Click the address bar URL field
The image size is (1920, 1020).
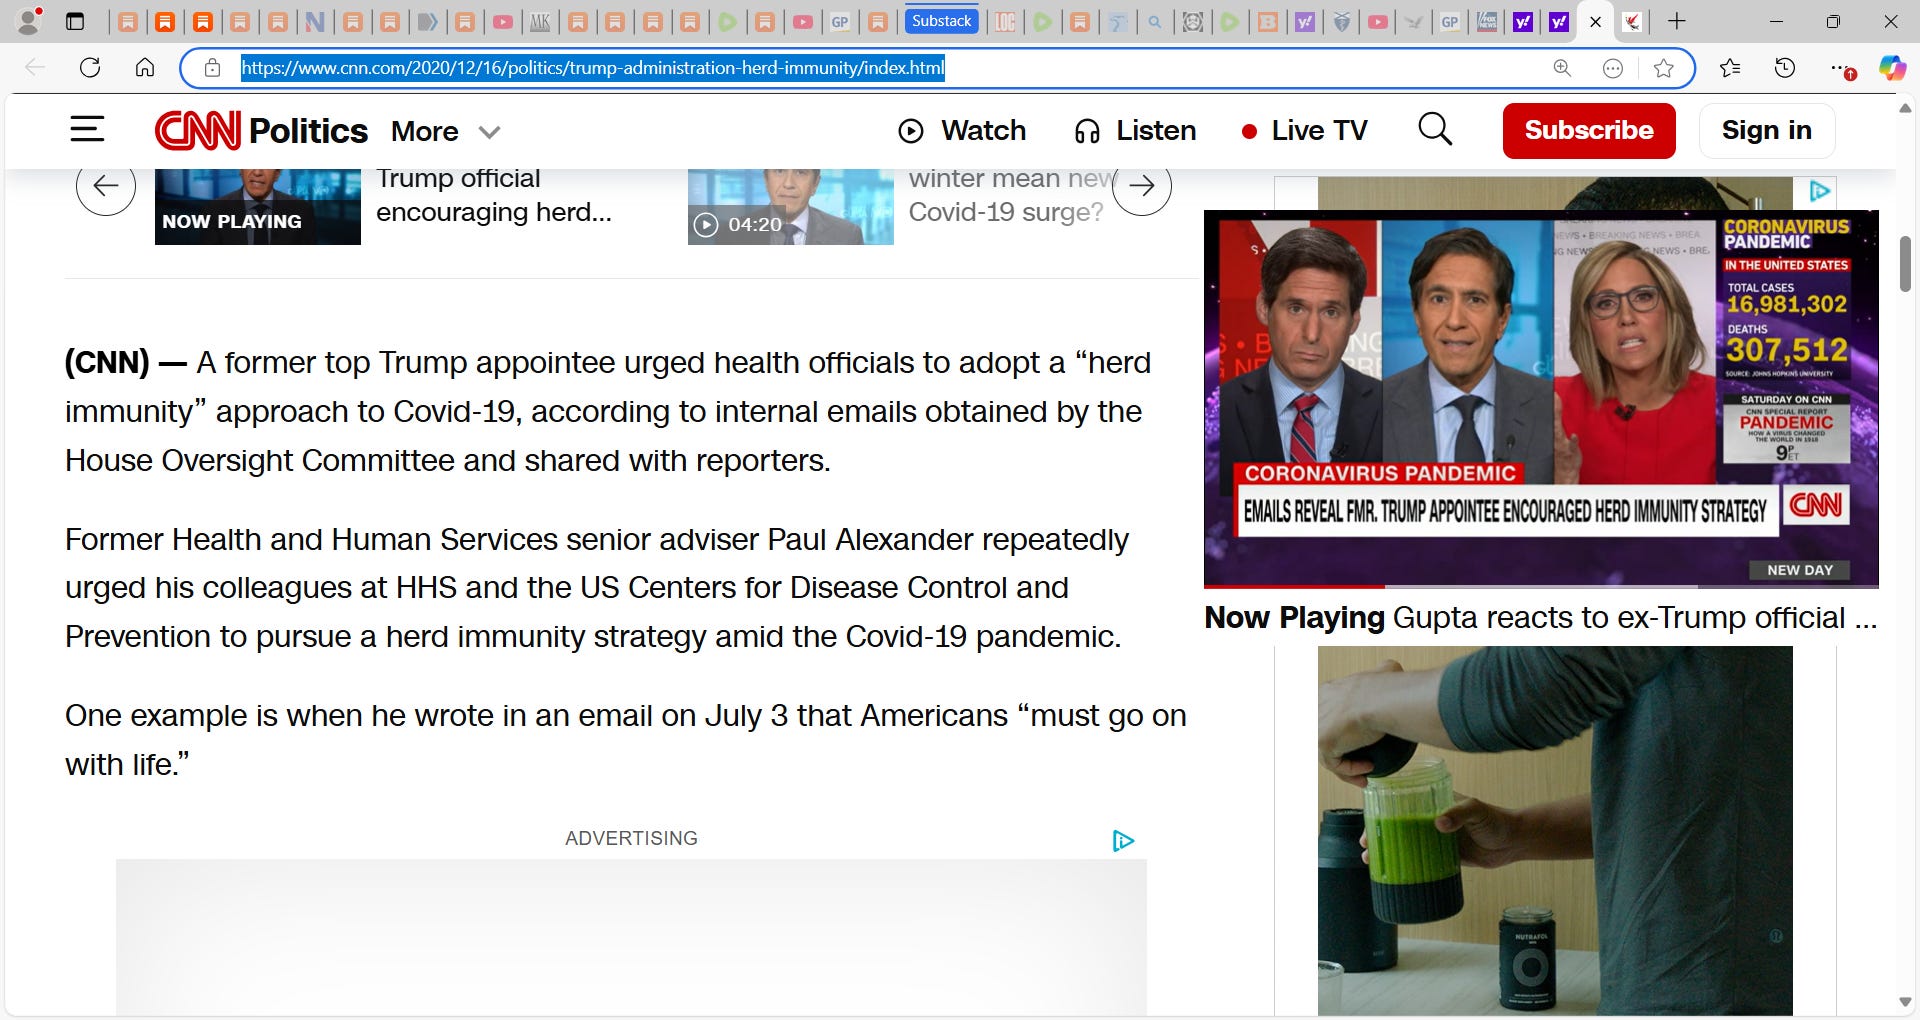880,68
